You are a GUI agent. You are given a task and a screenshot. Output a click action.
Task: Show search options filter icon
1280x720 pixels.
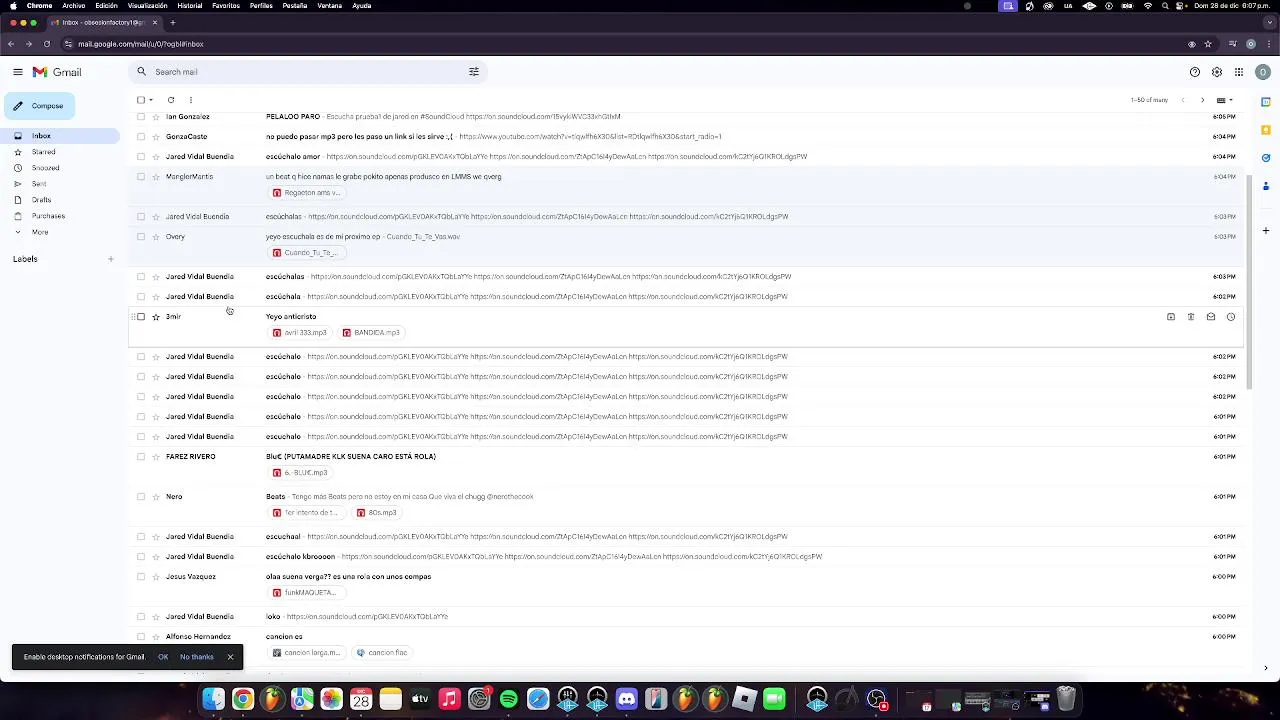(474, 72)
